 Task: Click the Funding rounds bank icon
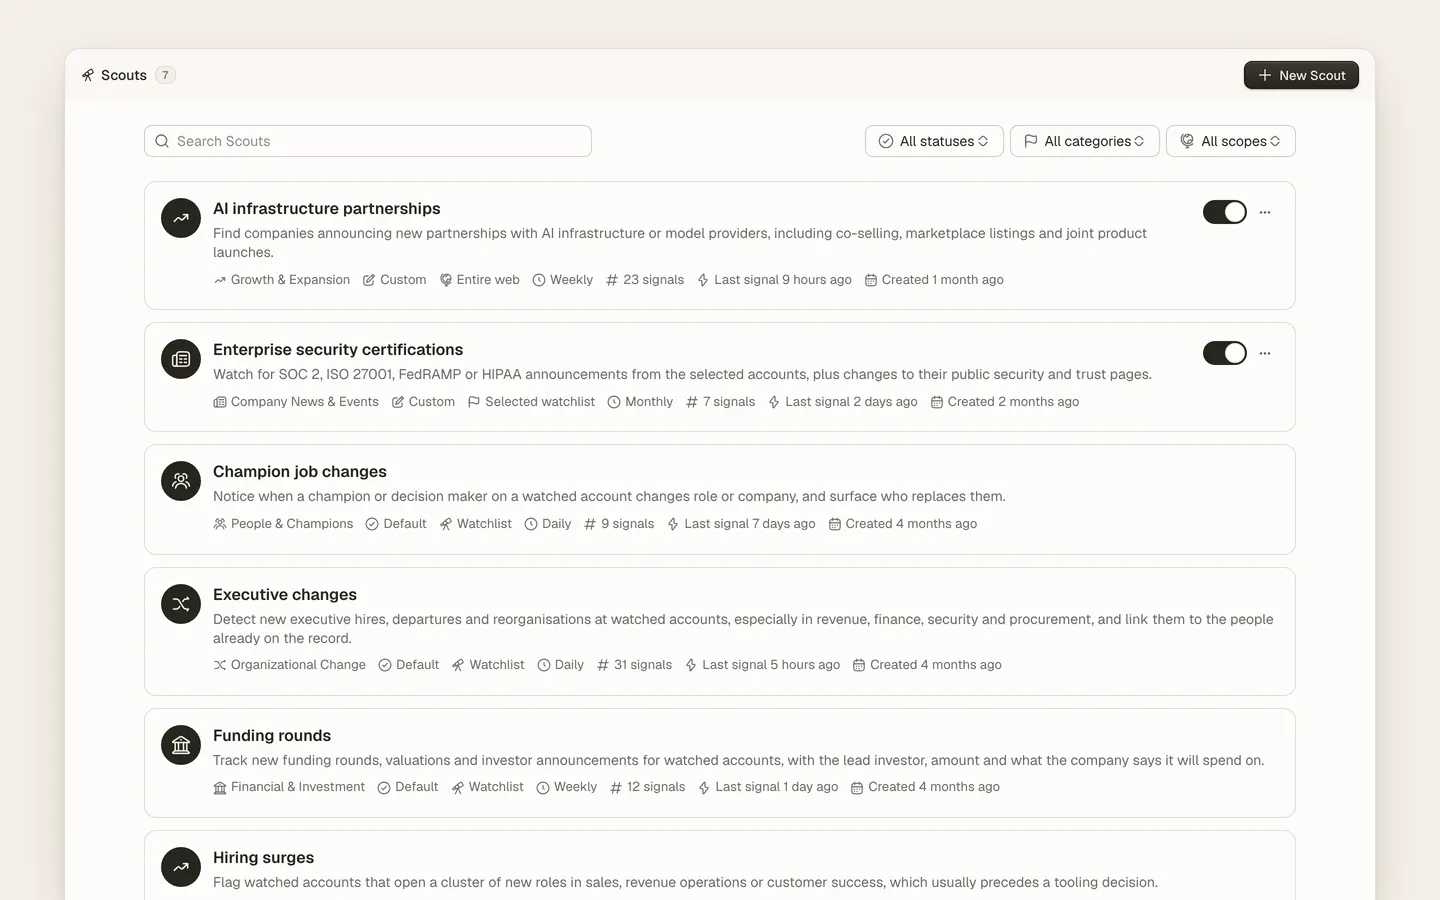(x=181, y=745)
